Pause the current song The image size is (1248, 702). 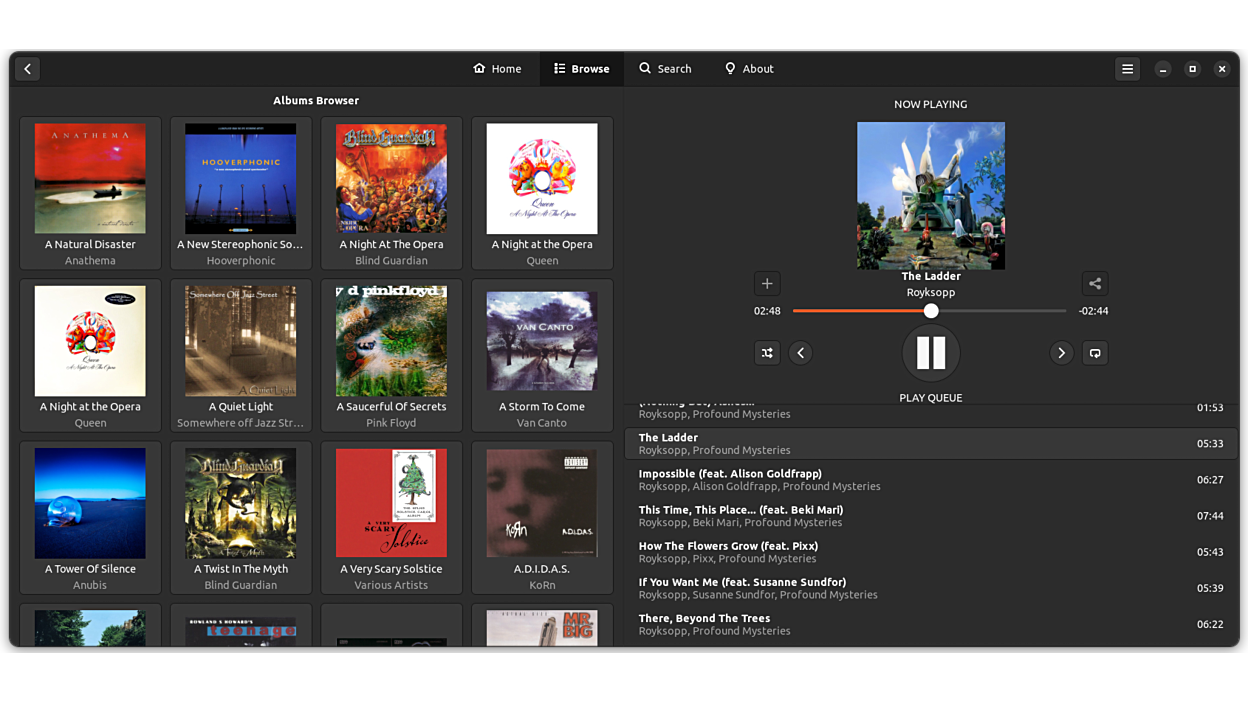[x=931, y=353]
